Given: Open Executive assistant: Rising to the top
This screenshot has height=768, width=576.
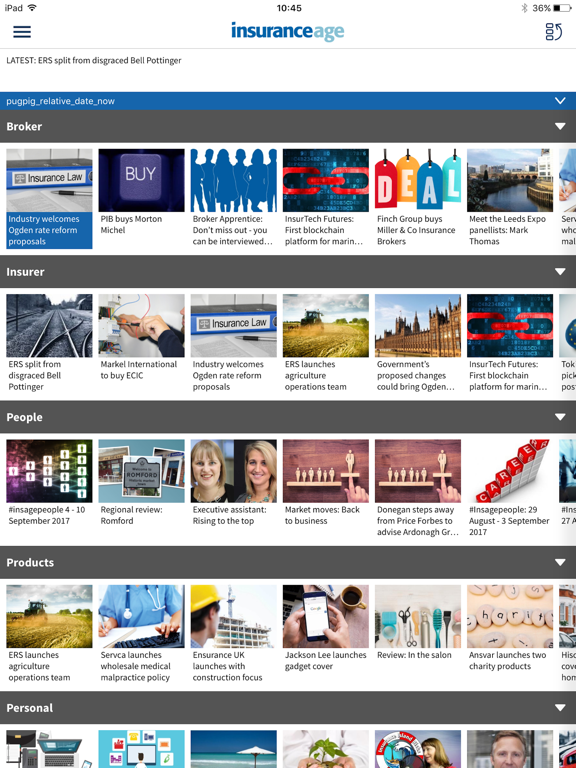Looking at the screenshot, I should point(234,489).
